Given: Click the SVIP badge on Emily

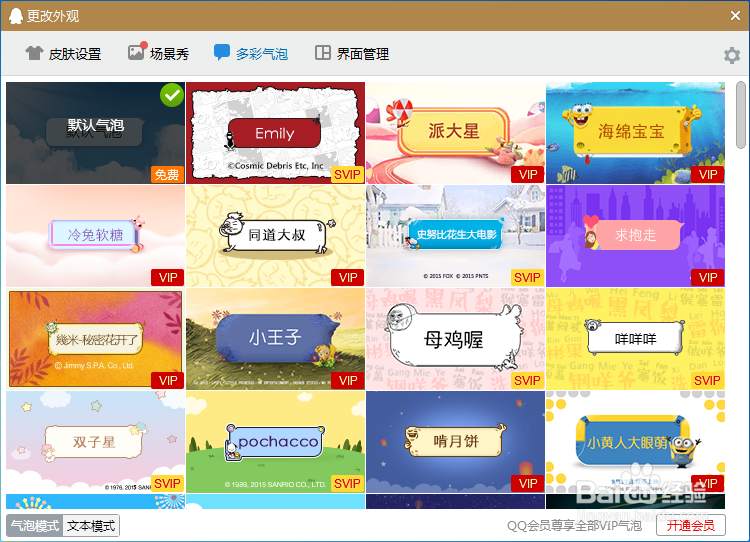Looking at the screenshot, I should point(347,175).
